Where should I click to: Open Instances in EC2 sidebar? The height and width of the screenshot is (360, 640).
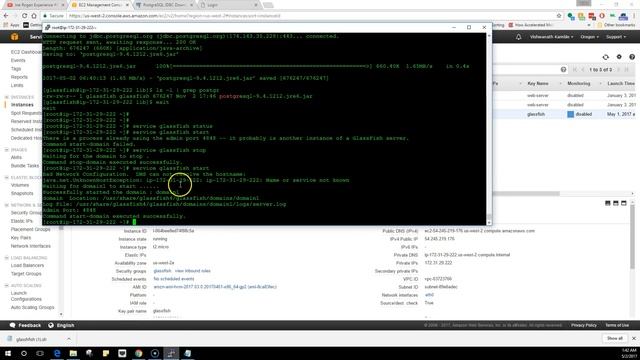pyautogui.click(x=22, y=105)
